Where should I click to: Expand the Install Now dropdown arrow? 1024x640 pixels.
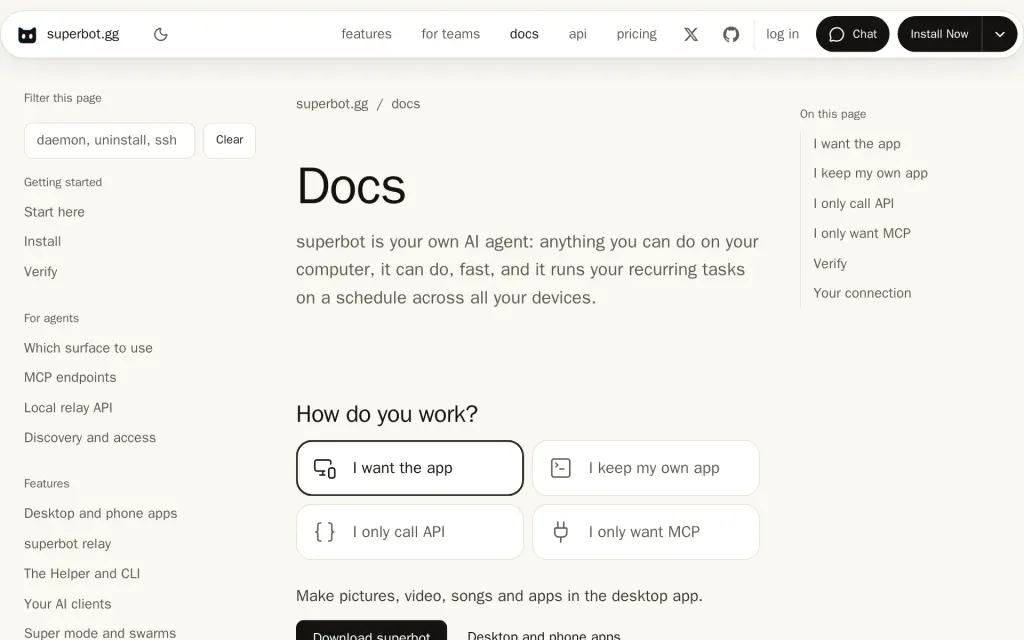click(999, 34)
